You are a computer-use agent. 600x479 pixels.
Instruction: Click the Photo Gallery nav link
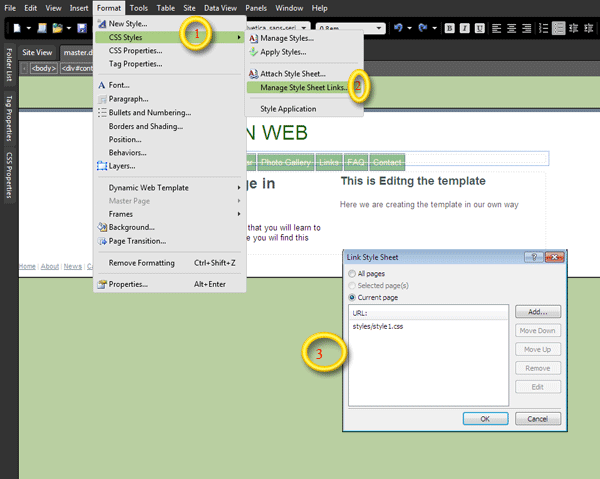pyautogui.click(x=285, y=162)
